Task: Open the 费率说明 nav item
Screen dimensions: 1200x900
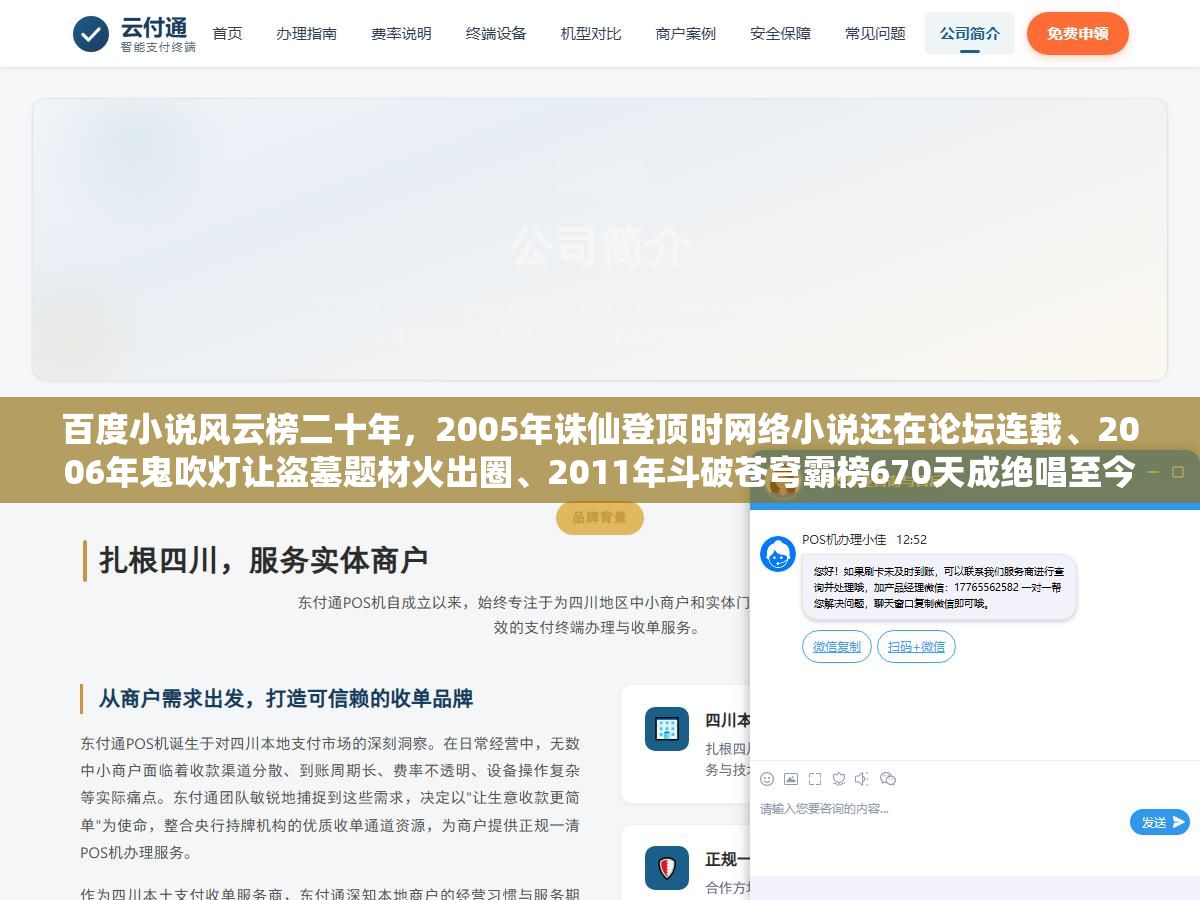Action: (x=401, y=33)
